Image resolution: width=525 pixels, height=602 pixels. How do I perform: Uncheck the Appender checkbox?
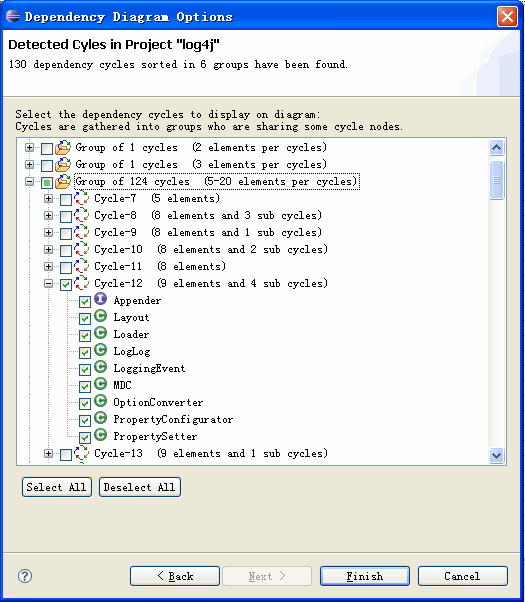coord(85,302)
